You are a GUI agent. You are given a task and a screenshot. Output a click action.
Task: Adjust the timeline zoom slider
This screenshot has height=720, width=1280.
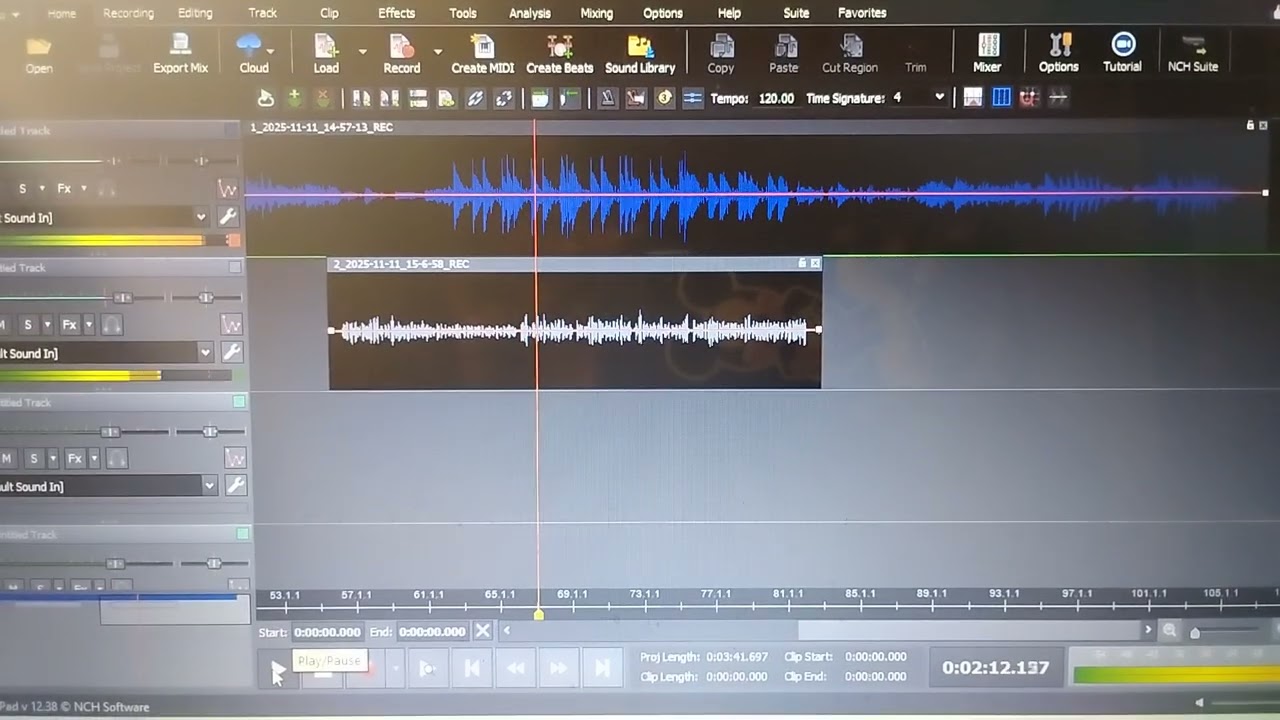[x=1194, y=632]
